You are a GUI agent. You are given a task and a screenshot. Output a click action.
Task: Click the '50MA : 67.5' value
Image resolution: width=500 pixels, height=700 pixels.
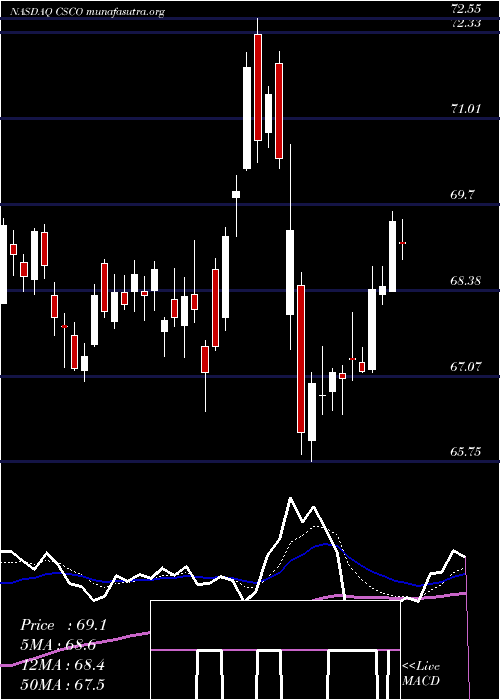pos(63,684)
